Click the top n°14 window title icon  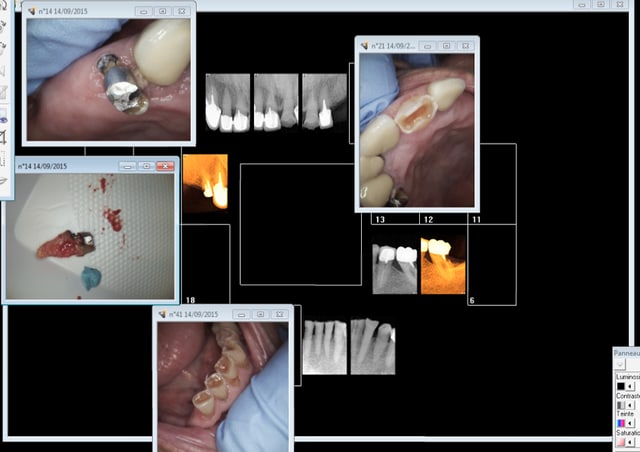(30, 11)
